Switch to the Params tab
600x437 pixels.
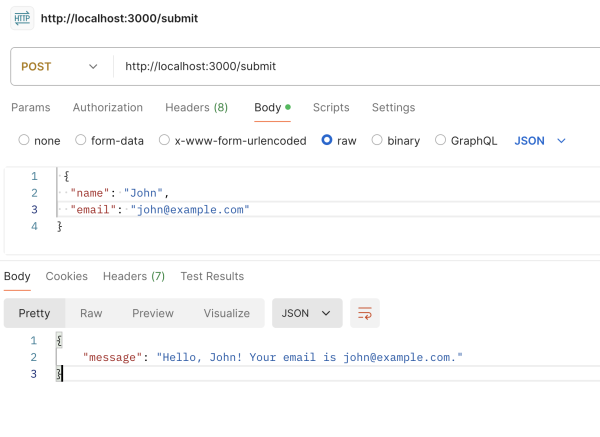point(30,107)
